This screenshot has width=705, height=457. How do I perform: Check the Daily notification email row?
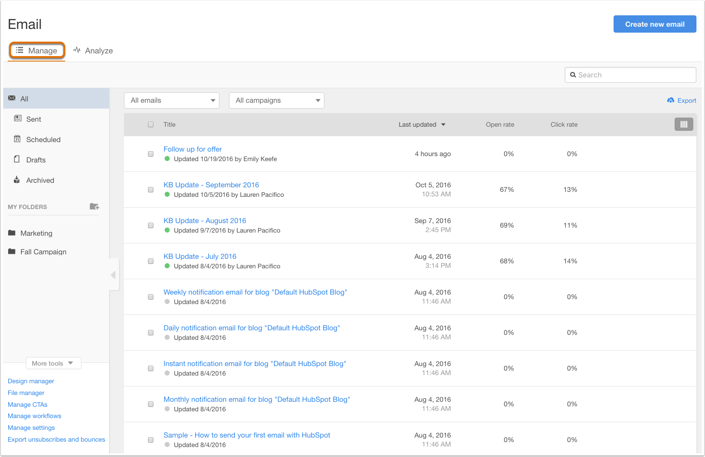tap(151, 332)
